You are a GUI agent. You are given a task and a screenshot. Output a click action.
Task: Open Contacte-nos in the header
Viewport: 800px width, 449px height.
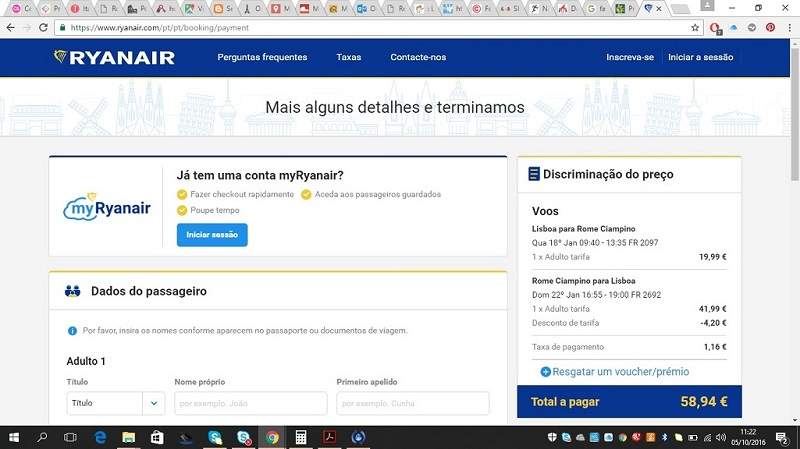coord(418,57)
